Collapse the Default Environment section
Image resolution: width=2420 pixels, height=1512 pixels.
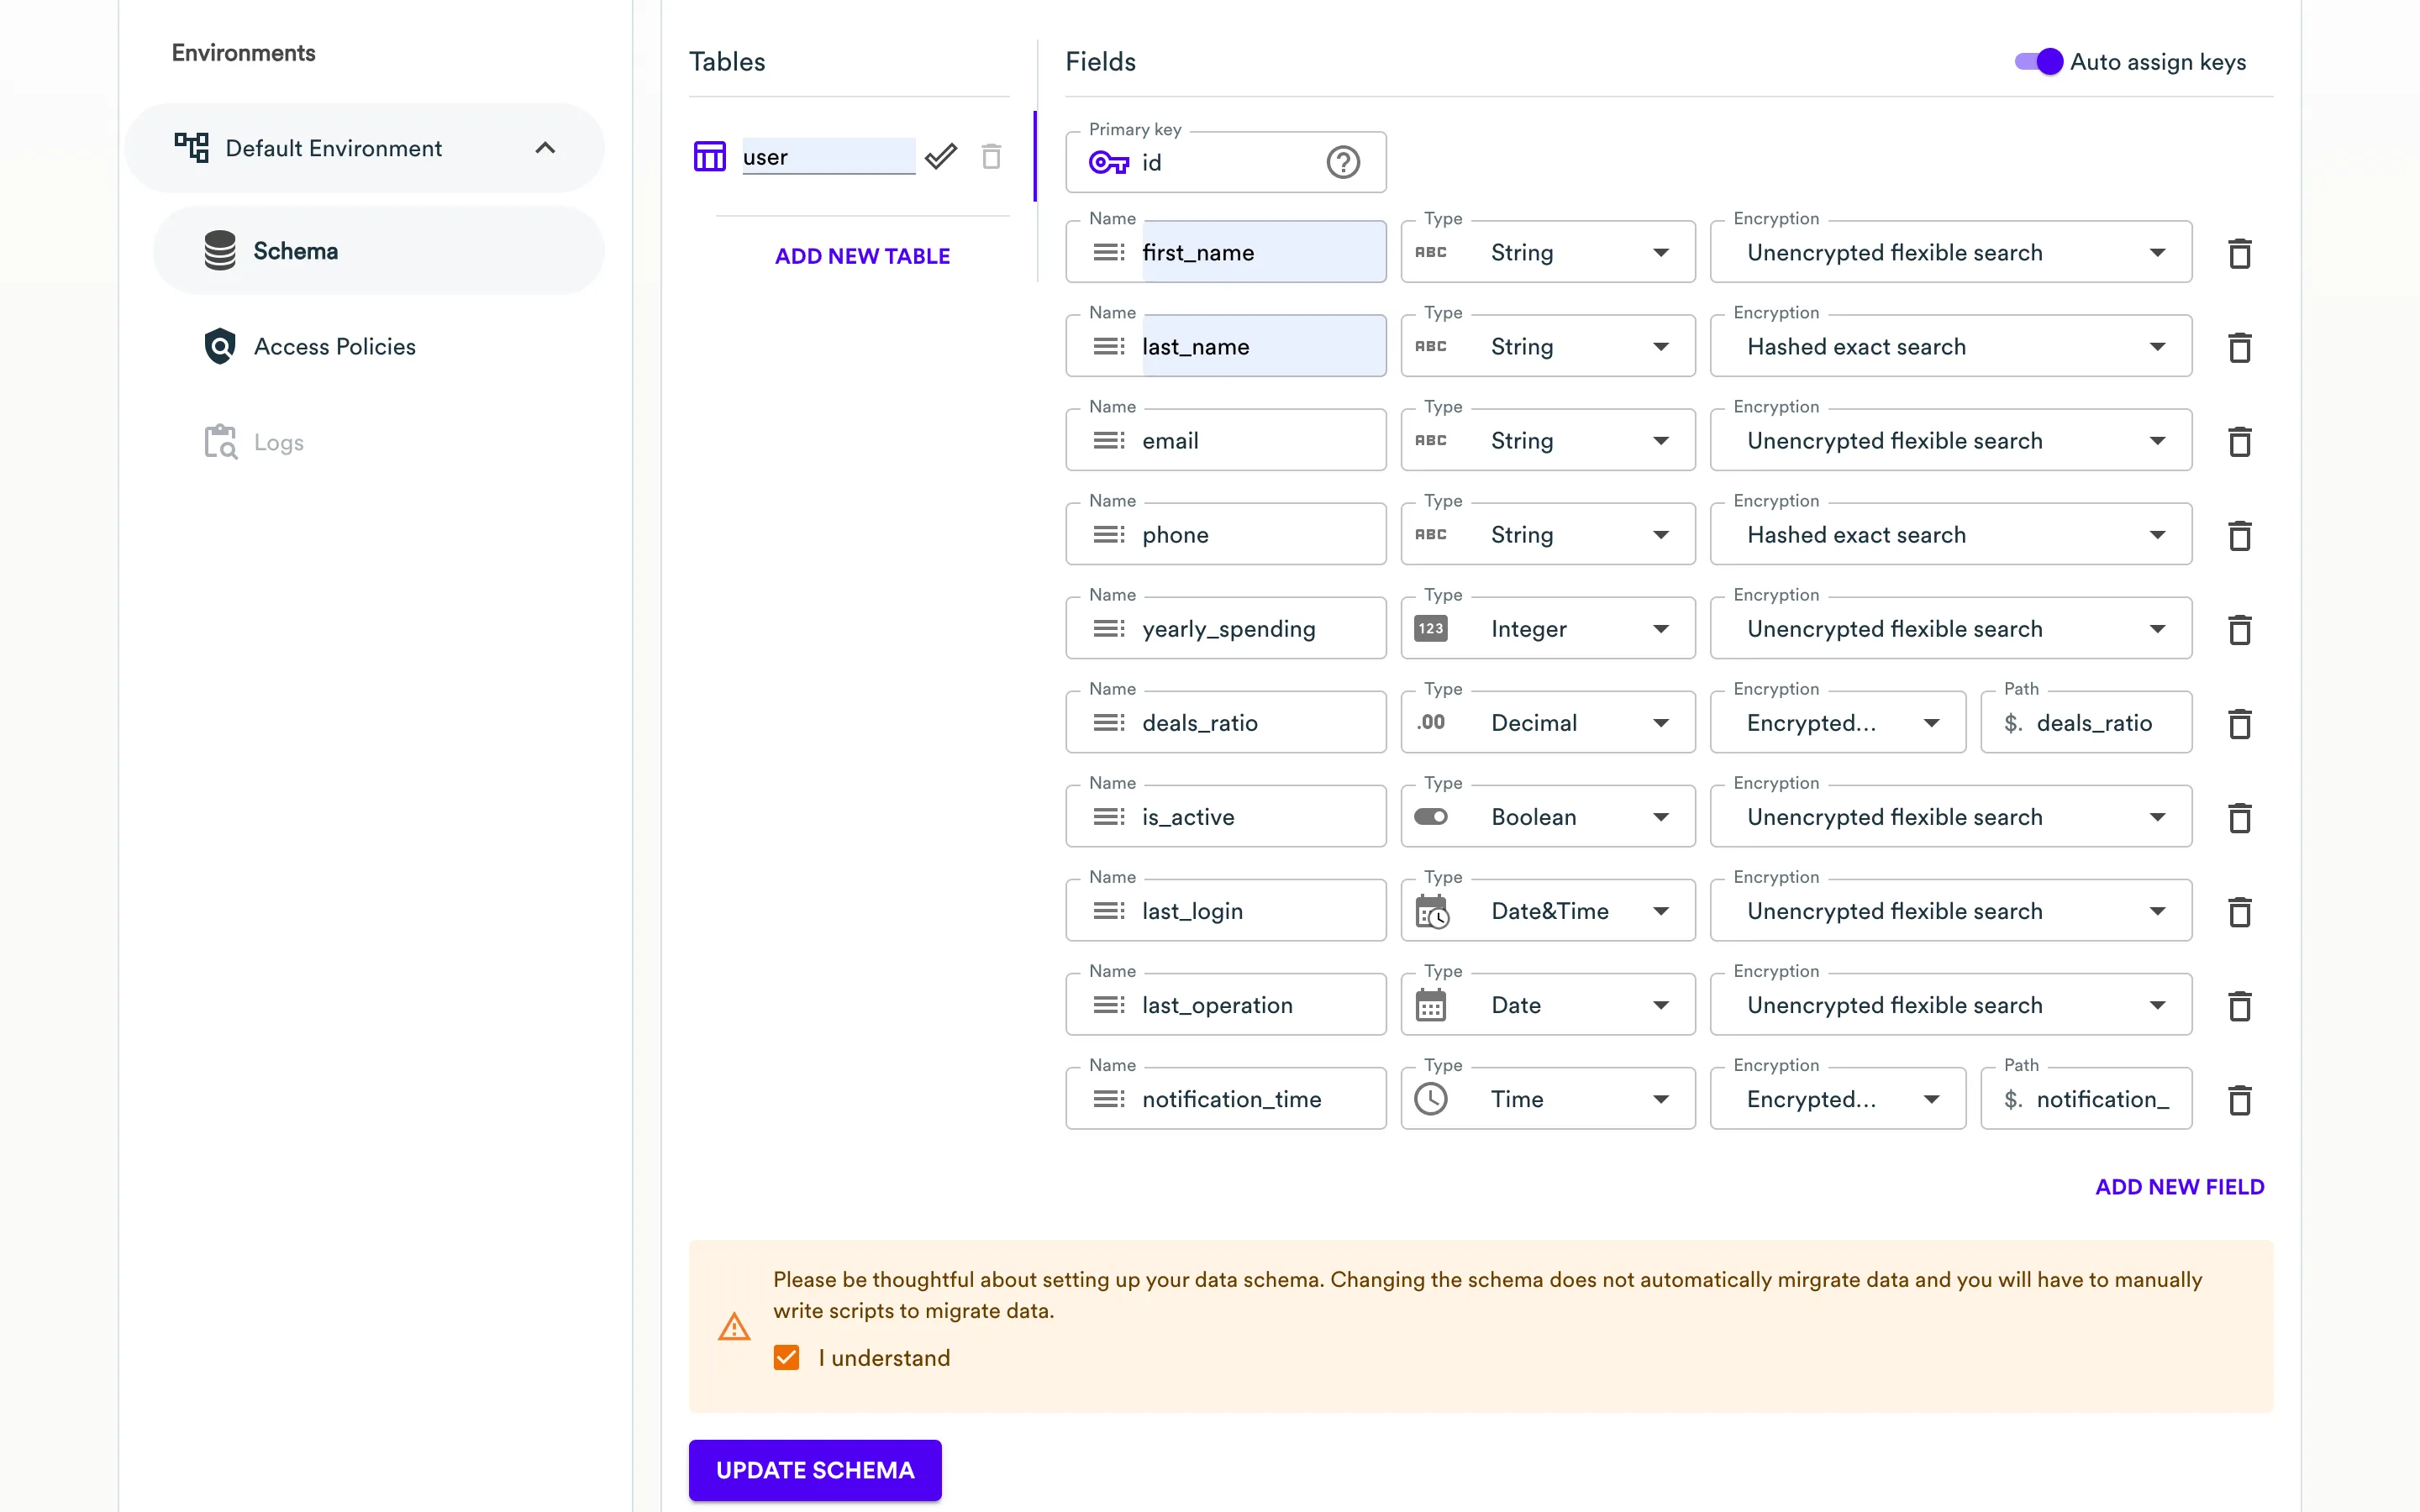[x=545, y=148]
